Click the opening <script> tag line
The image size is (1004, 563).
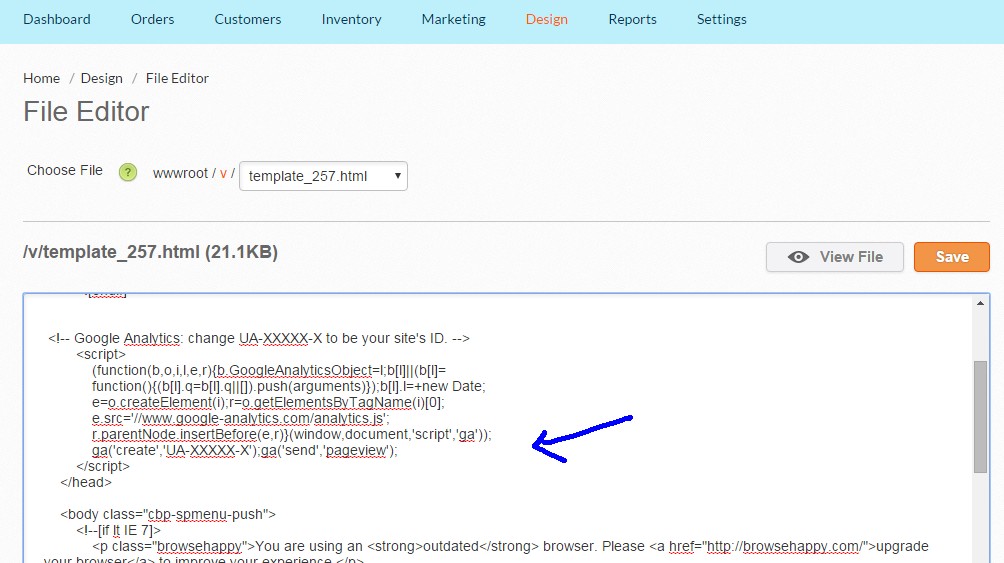click(101, 354)
